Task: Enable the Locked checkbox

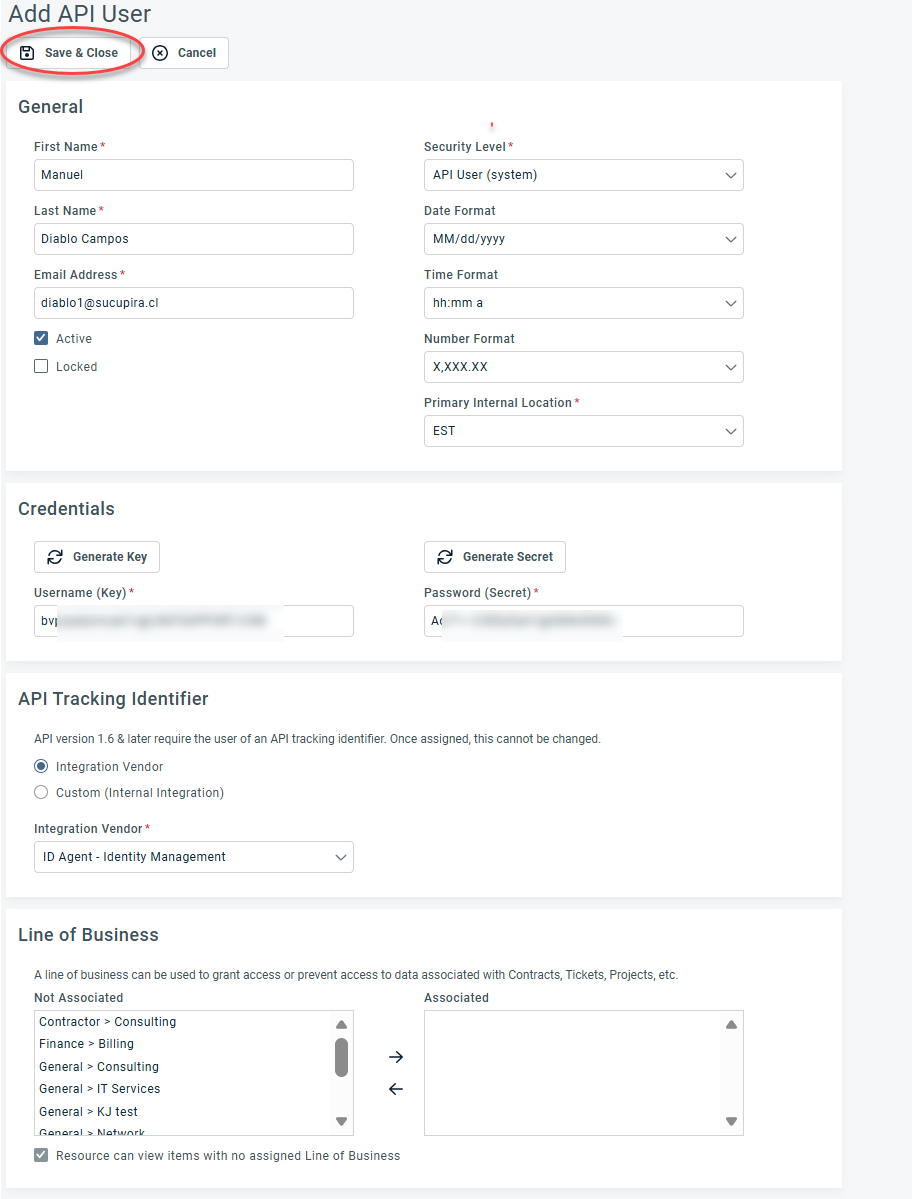Action: [x=41, y=367]
